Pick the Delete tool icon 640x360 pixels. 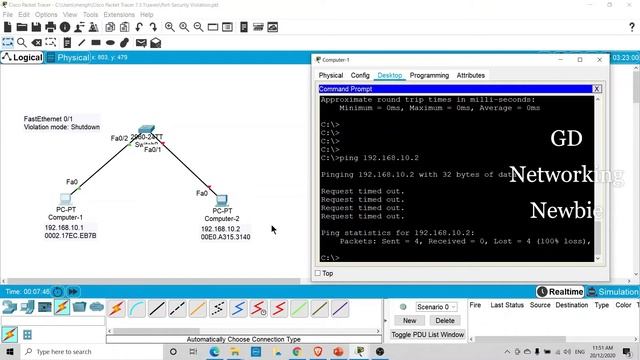(x=36, y=42)
